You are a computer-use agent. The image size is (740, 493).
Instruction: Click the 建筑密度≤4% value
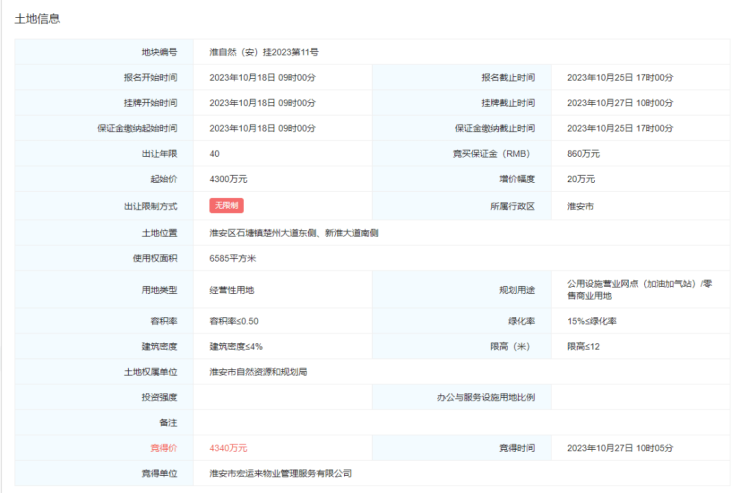(235, 347)
